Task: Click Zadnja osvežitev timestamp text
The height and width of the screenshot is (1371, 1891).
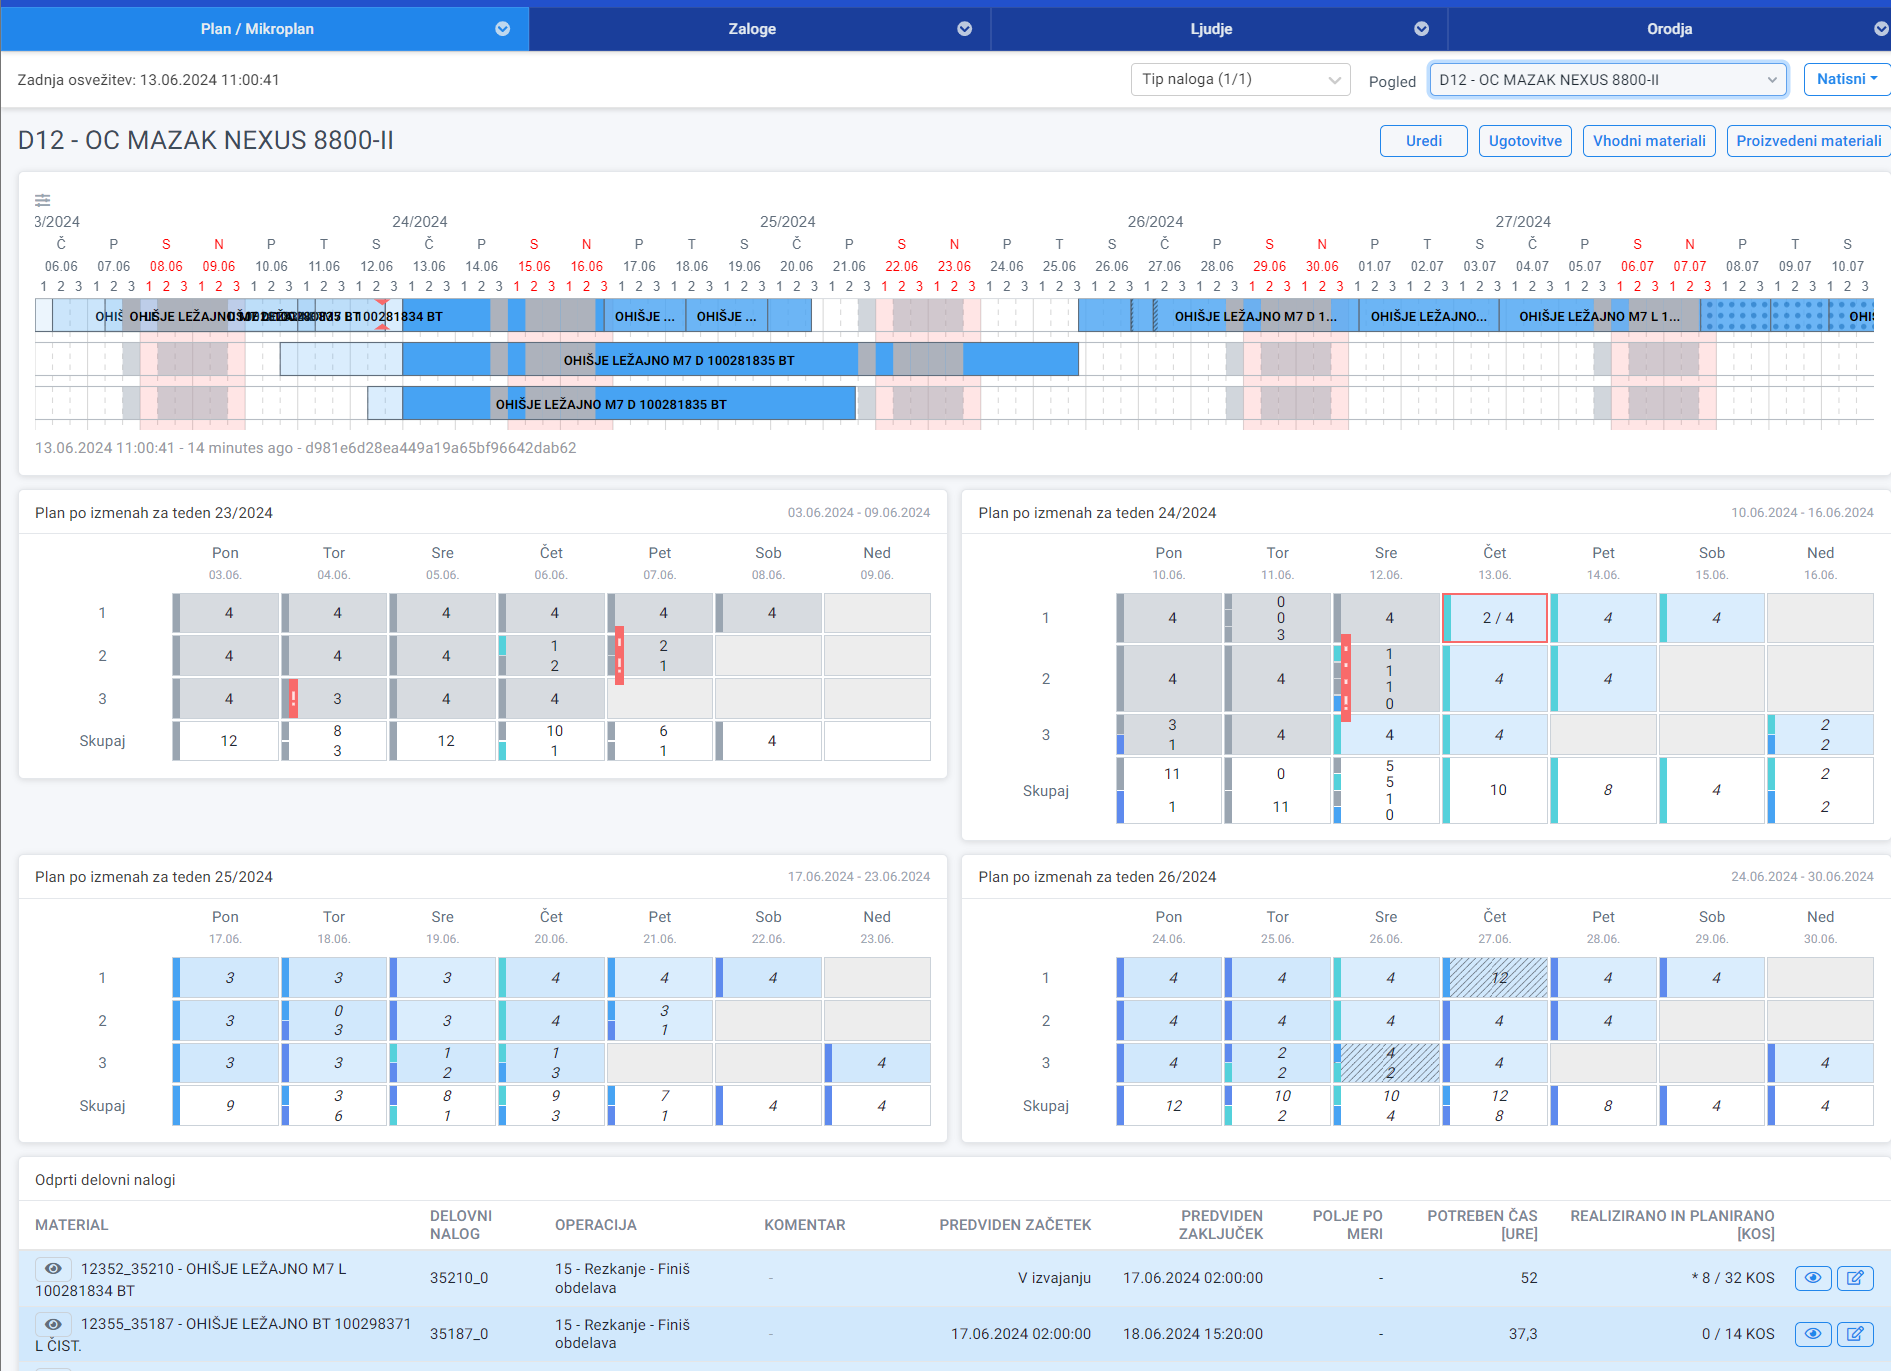Action: click(148, 80)
